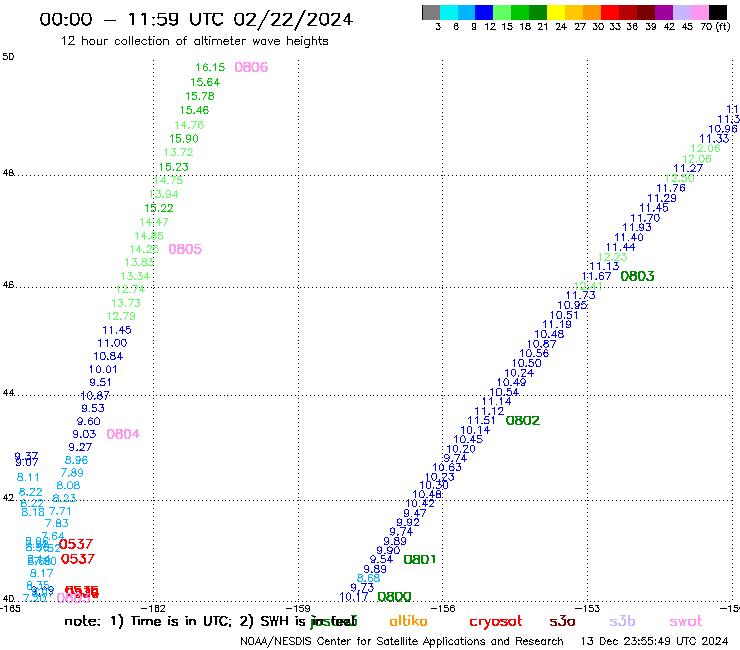
Task: Click the 11.93 wave height value
Action: click(637, 228)
